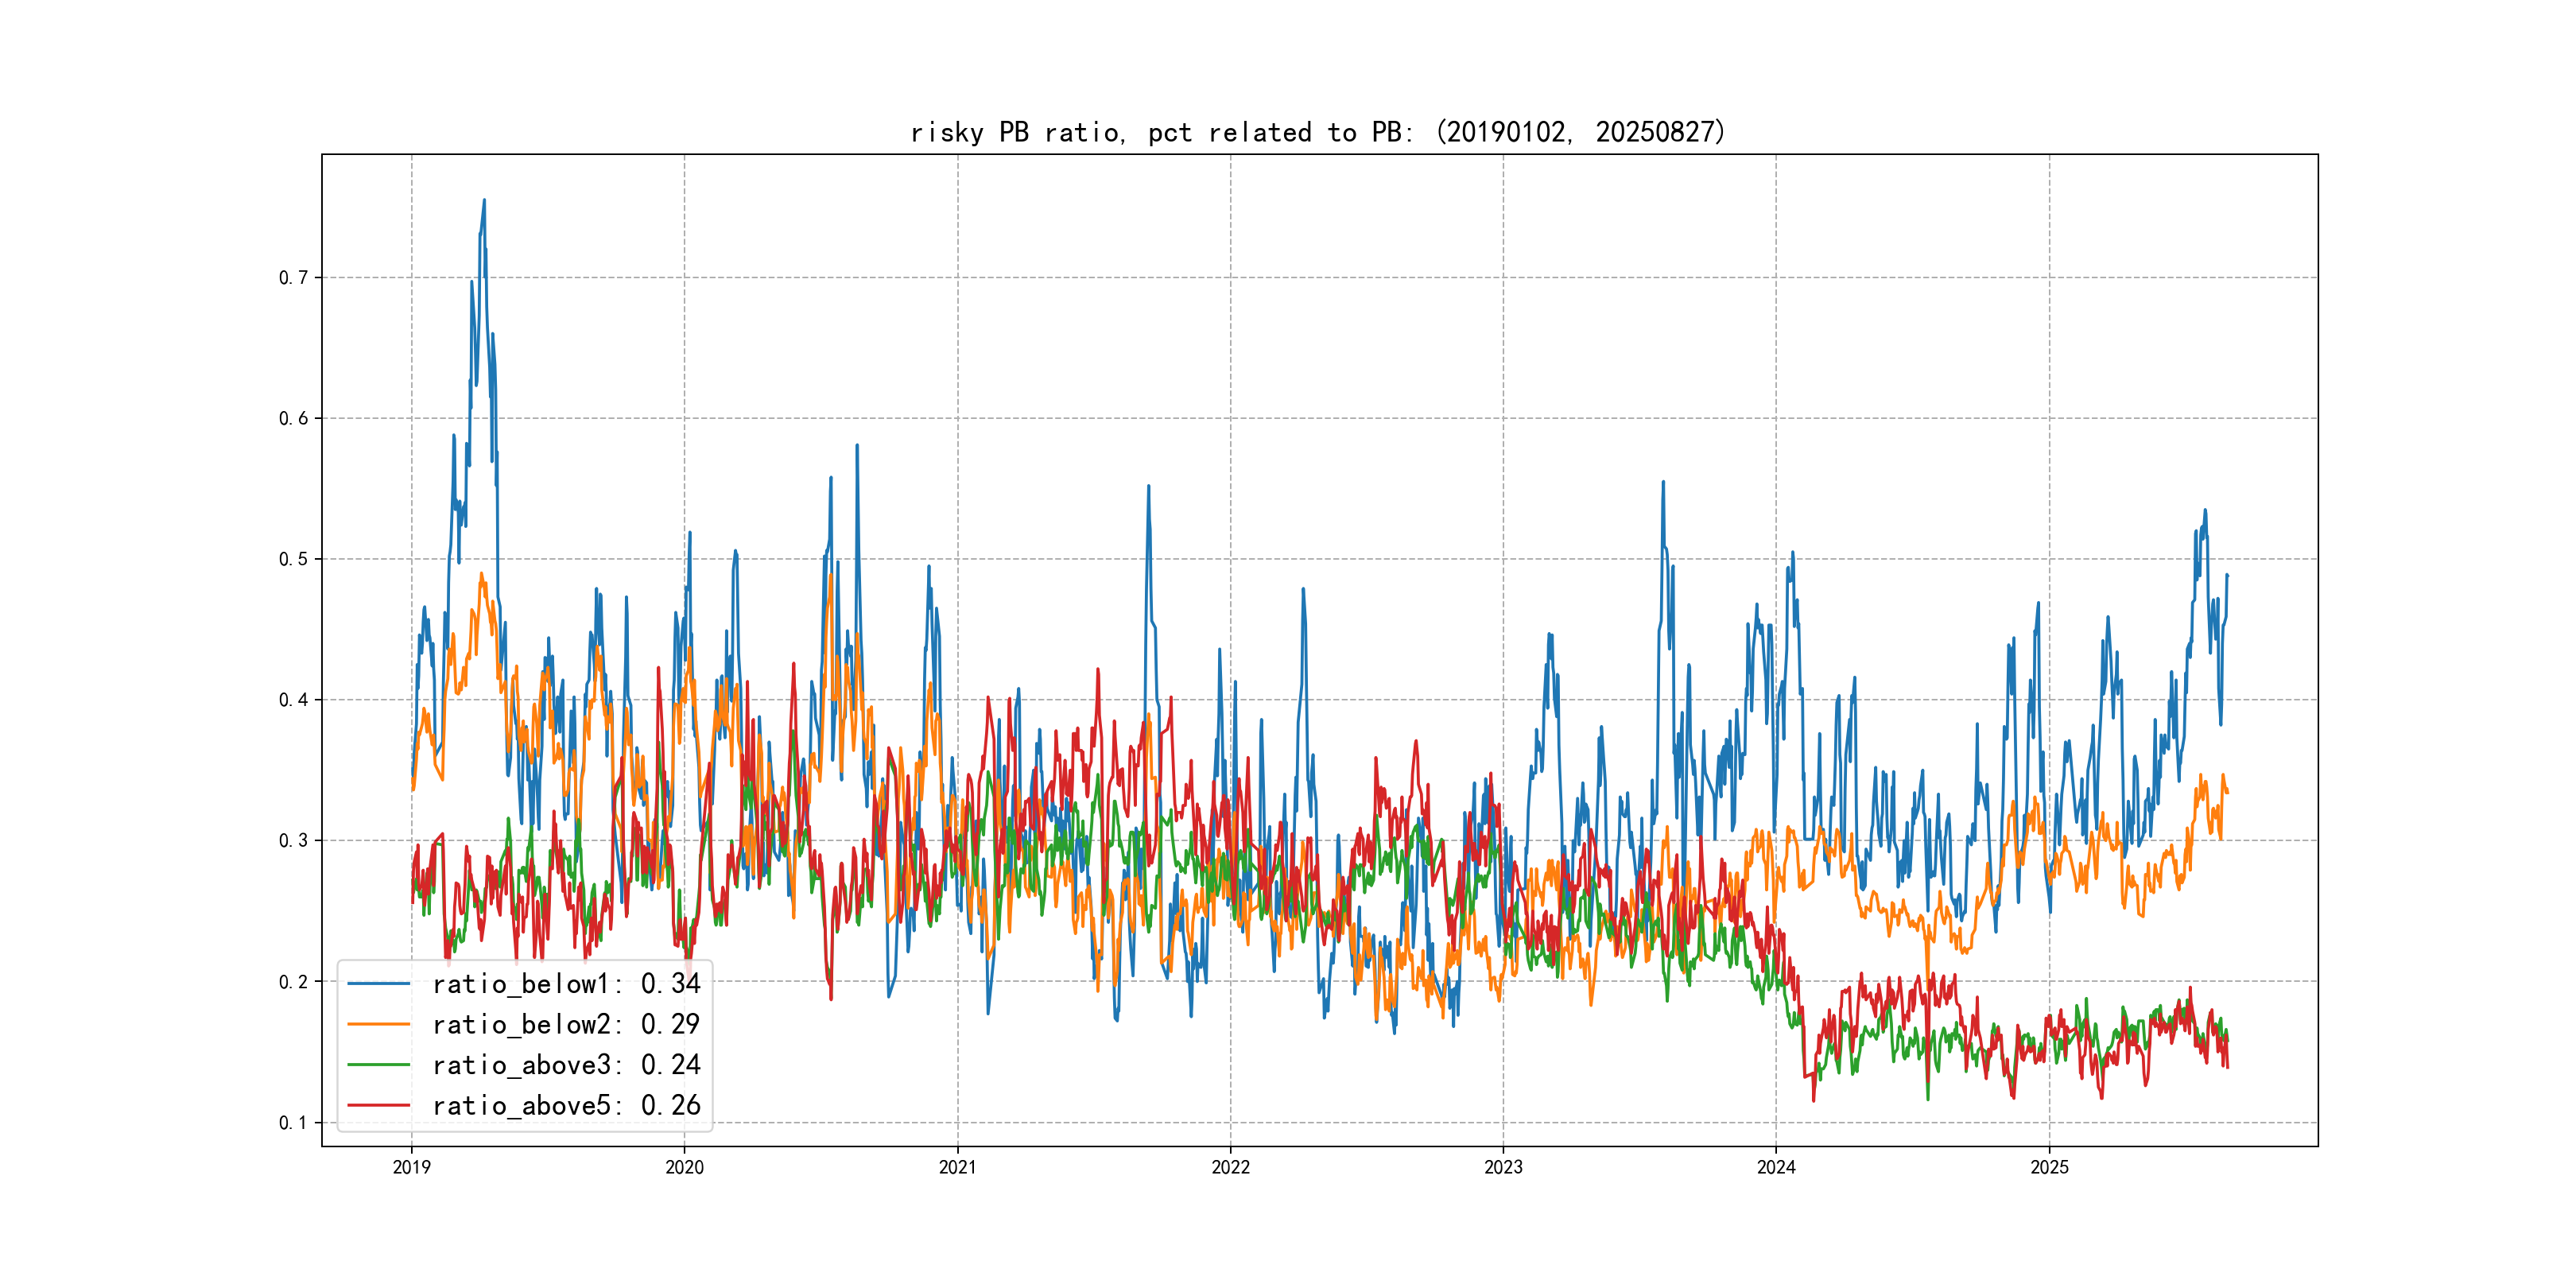
Task: Click the 2019 x-axis tick label
Action: point(411,1167)
